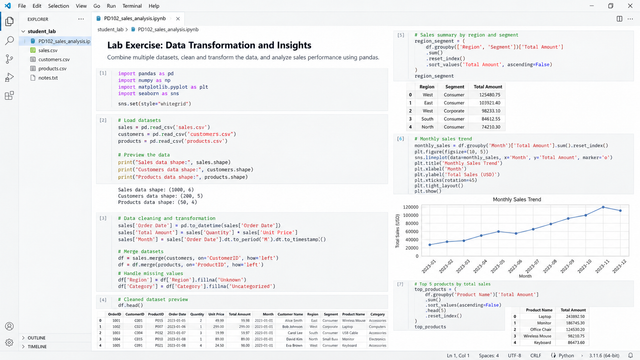Expand the Outline section
The width and height of the screenshot is (640, 360).
(x=23, y=338)
